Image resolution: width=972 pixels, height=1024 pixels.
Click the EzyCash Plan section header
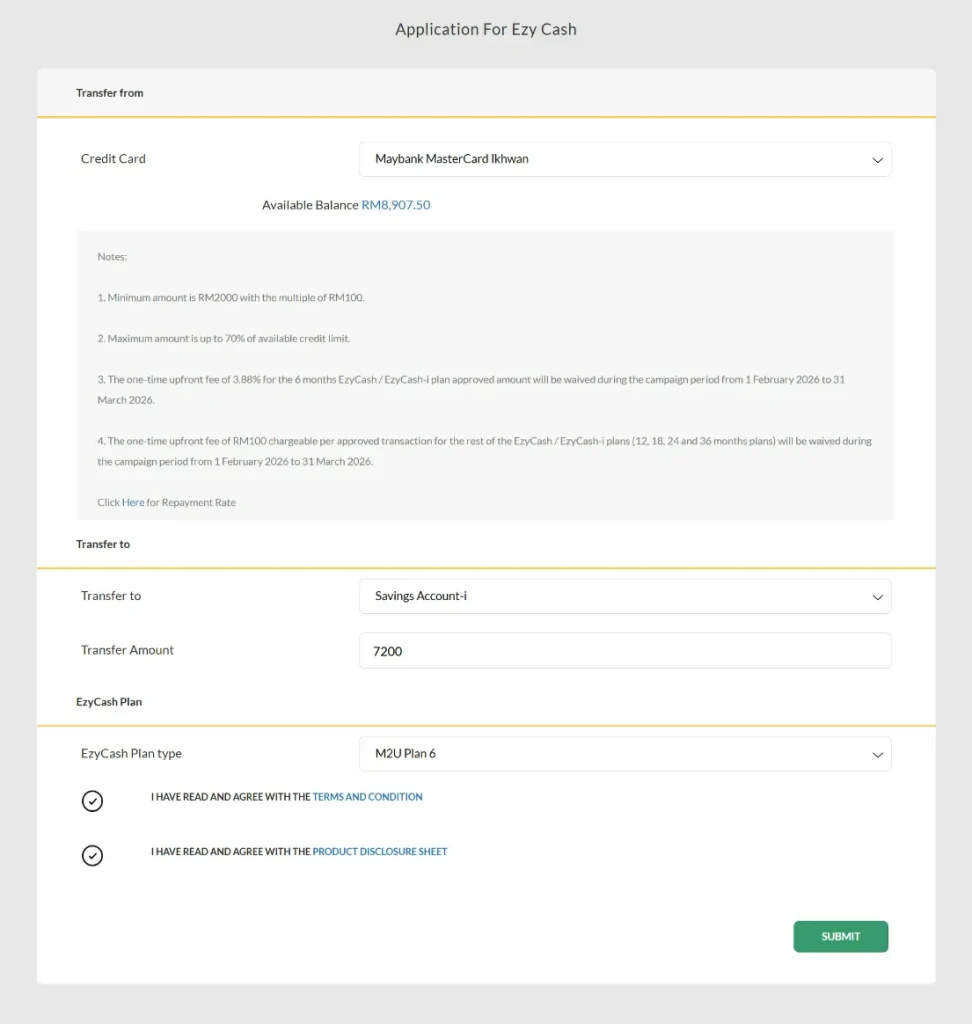point(109,701)
